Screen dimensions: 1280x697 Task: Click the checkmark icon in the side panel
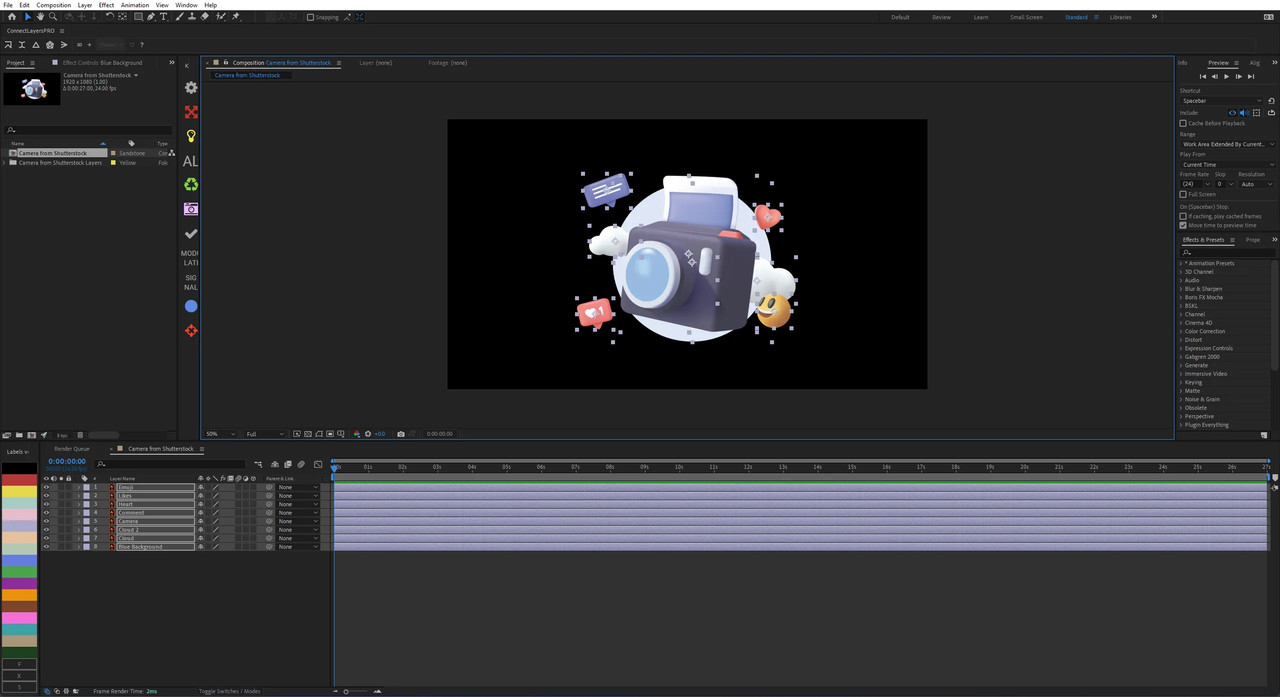point(191,234)
